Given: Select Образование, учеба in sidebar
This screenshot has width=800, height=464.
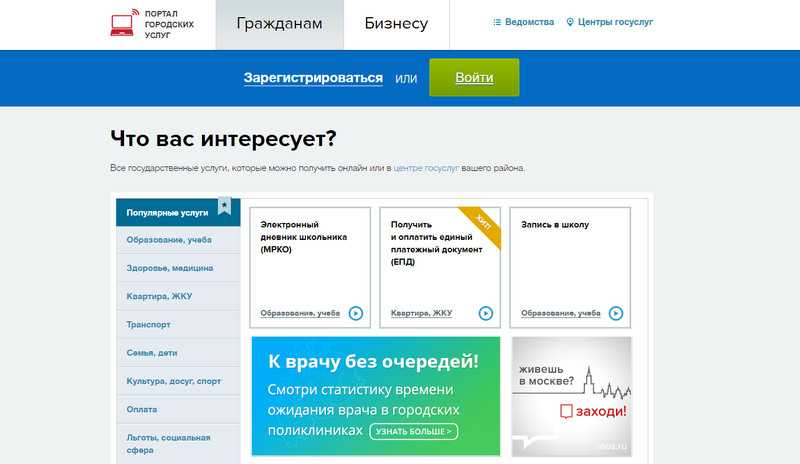Looking at the screenshot, I should tap(178, 240).
